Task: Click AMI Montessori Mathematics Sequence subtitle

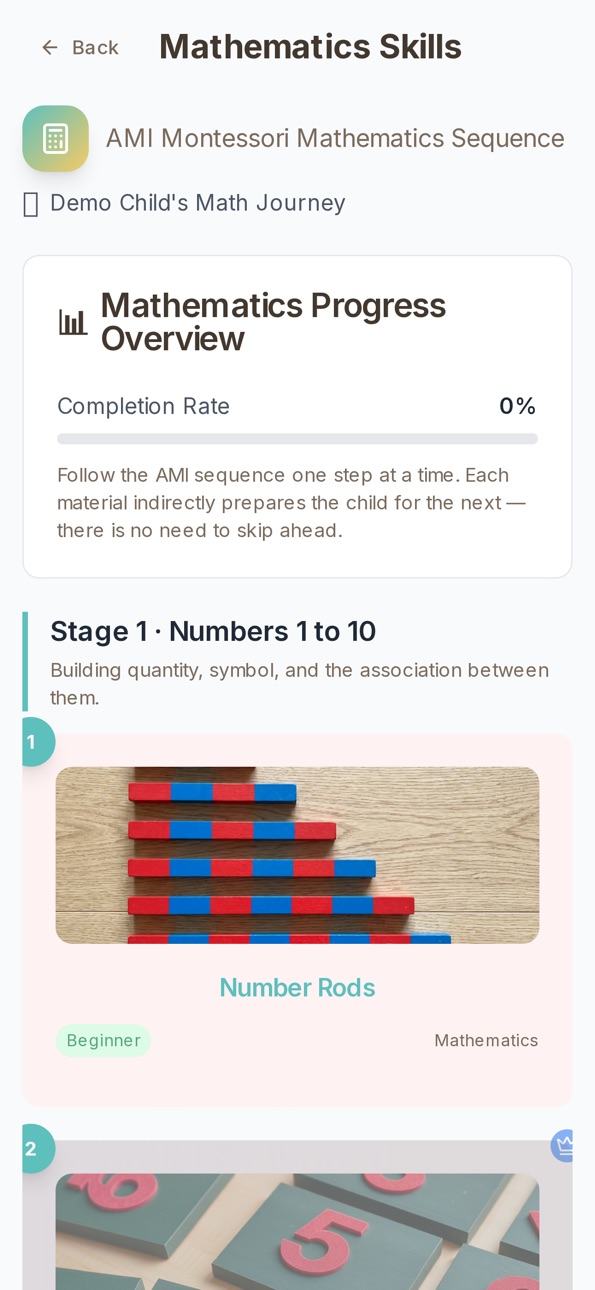Action: [x=335, y=138]
